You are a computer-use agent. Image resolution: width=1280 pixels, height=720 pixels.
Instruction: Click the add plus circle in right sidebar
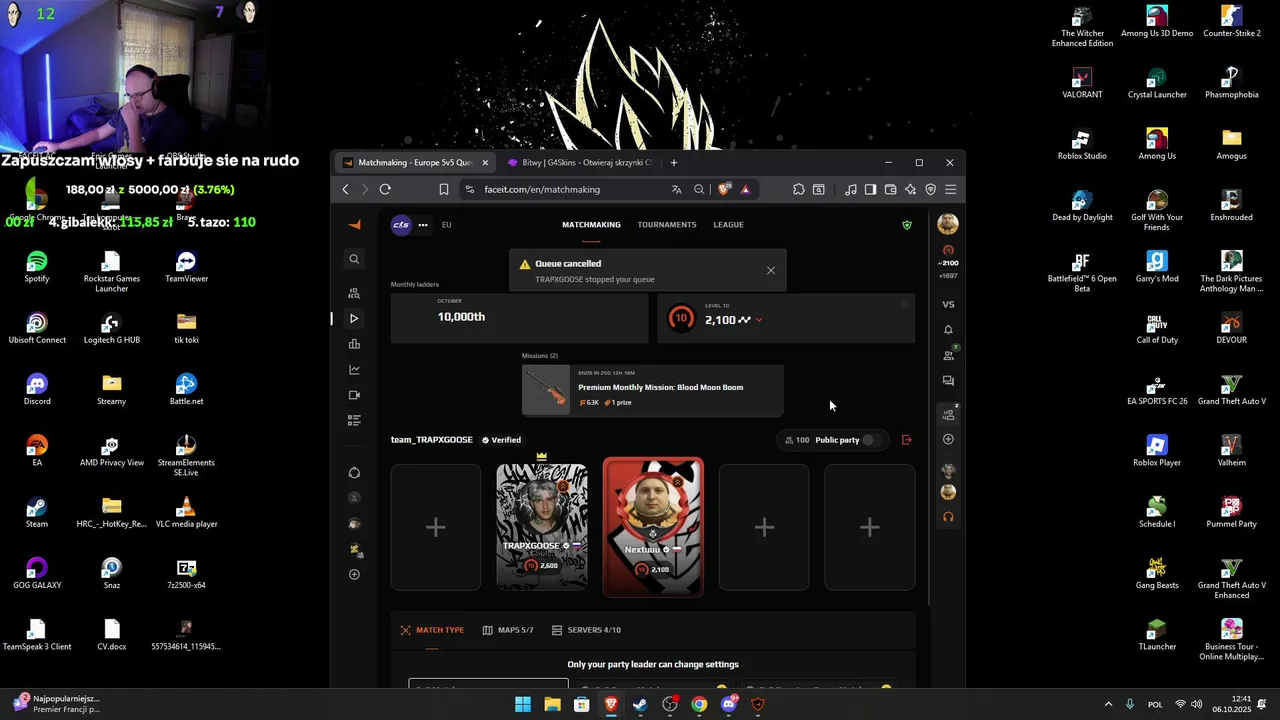948,439
